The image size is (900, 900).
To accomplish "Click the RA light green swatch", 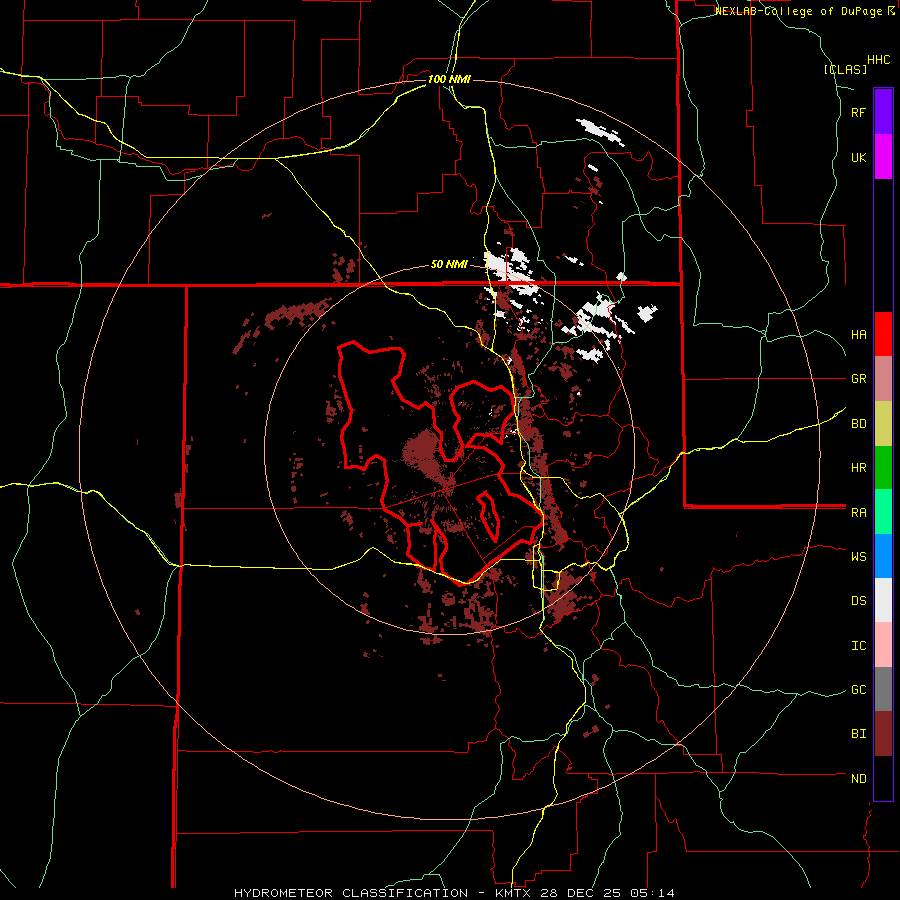I will (883, 512).
